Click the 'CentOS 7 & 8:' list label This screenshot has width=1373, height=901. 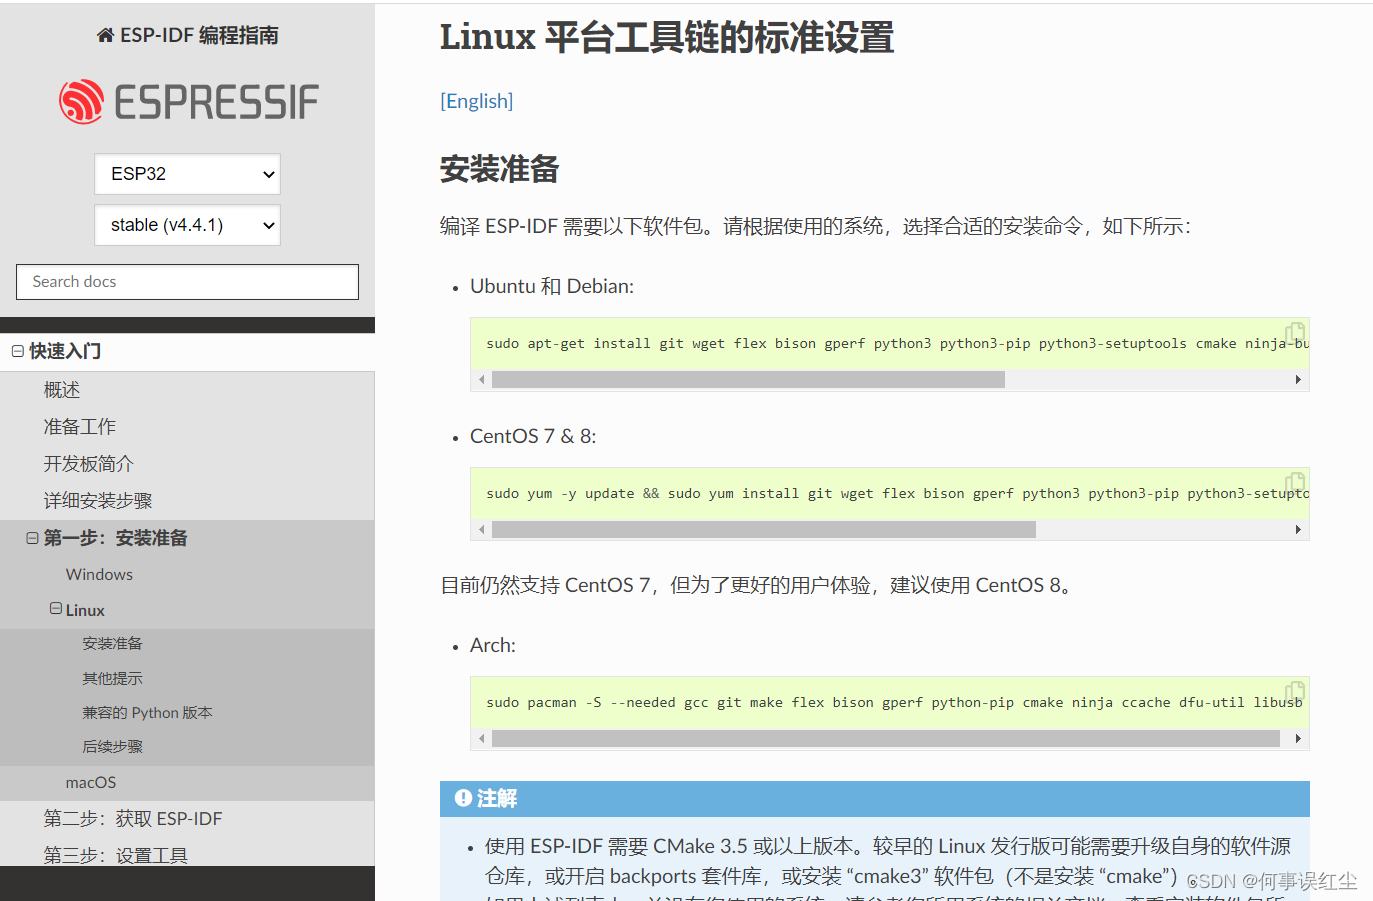[x=533, y=436]
